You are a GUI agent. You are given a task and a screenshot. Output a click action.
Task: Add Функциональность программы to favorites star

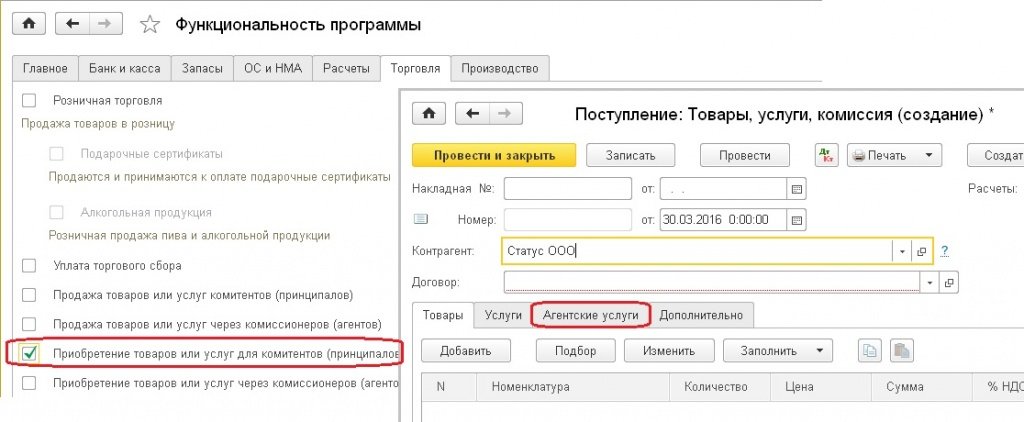150,24
